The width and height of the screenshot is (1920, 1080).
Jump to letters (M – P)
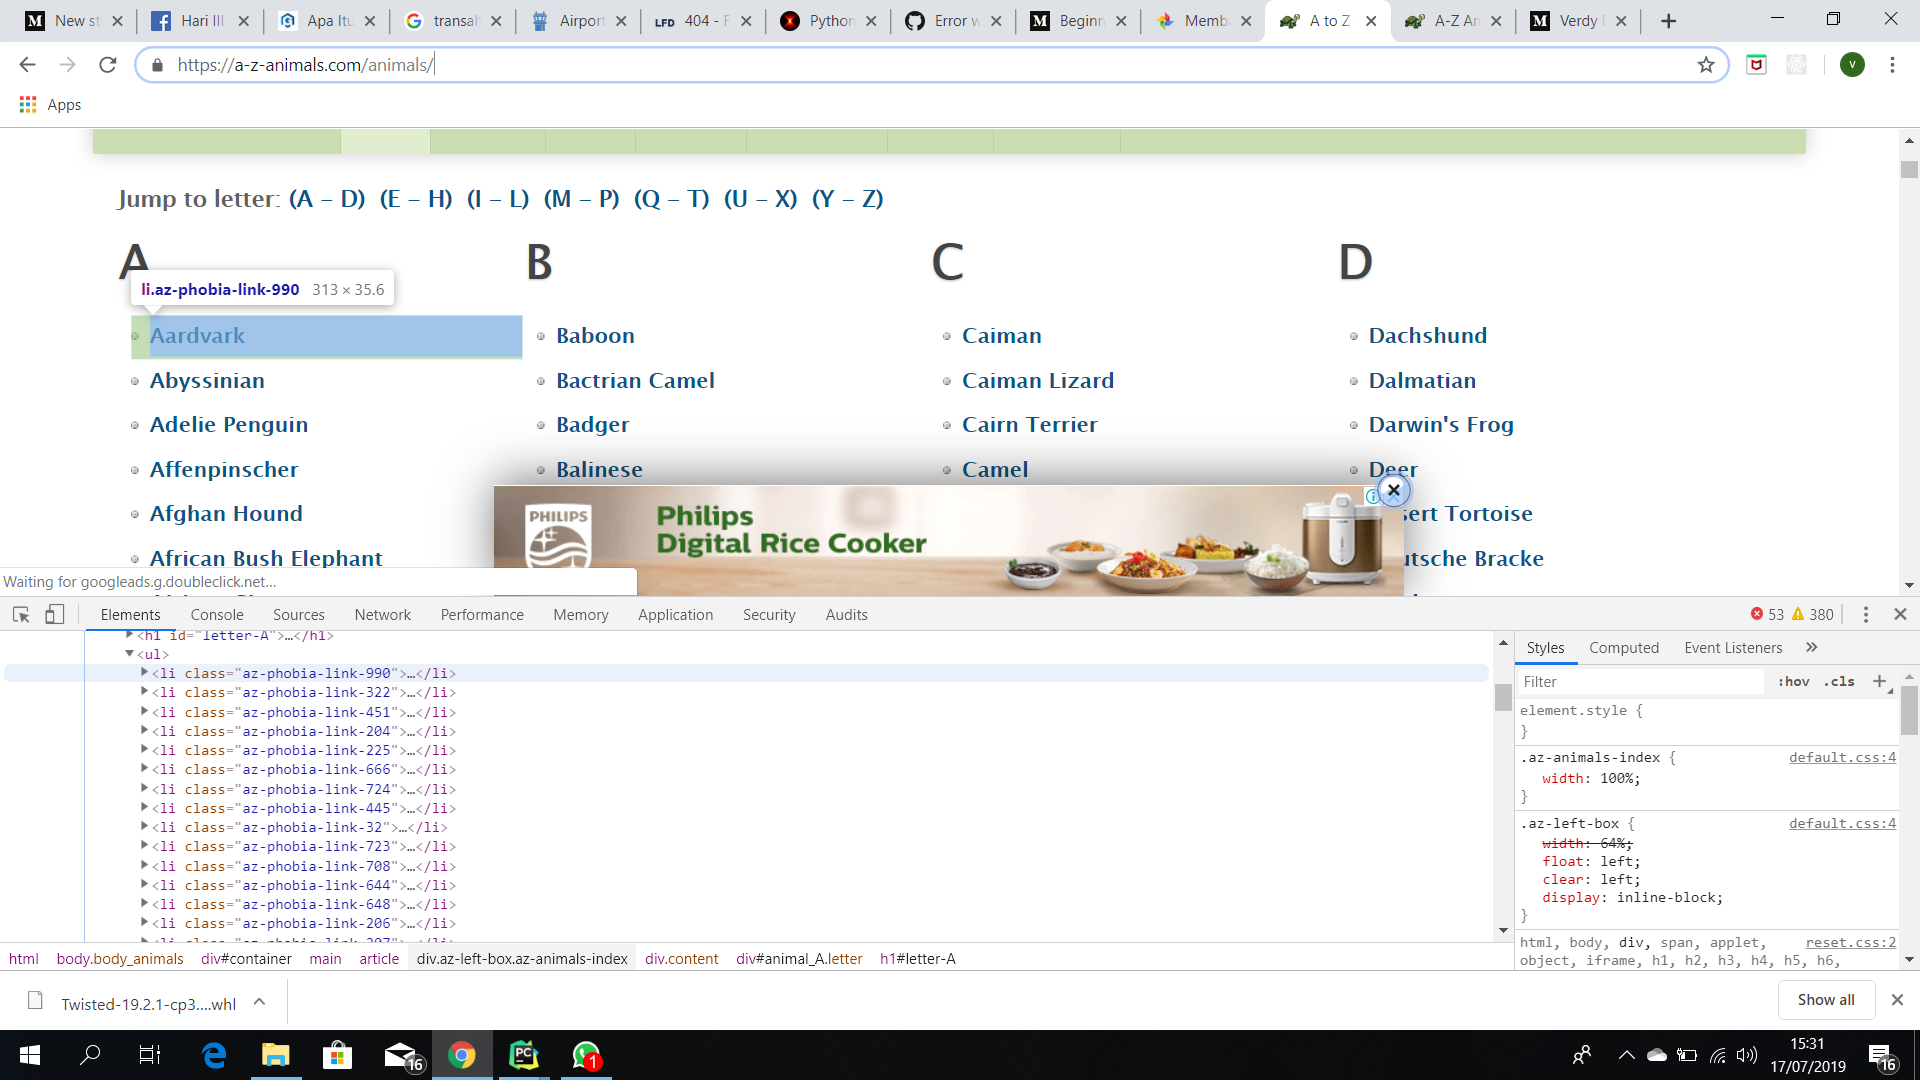[x=581, y=198]
